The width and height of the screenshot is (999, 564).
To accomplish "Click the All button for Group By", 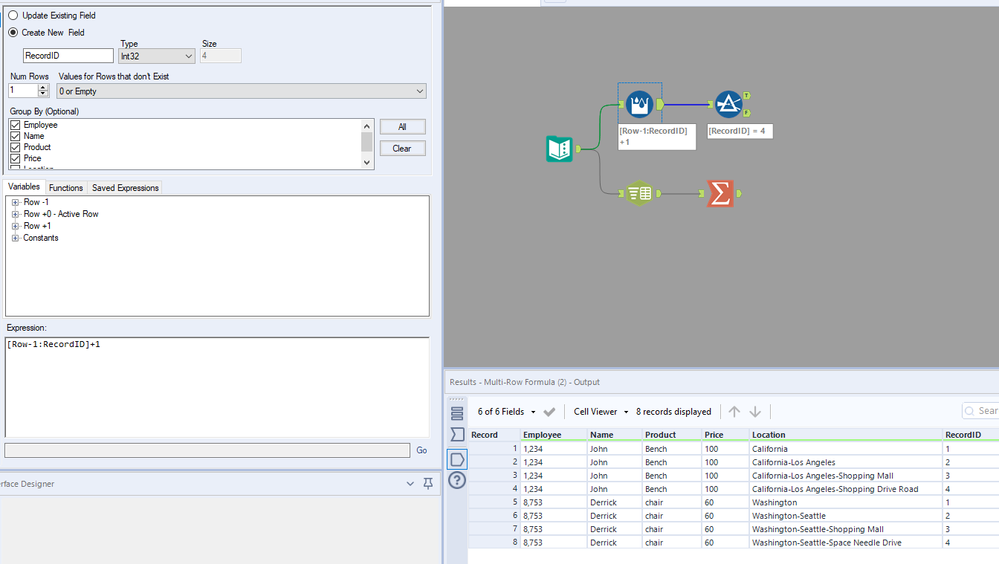I will tap(402, 127).
